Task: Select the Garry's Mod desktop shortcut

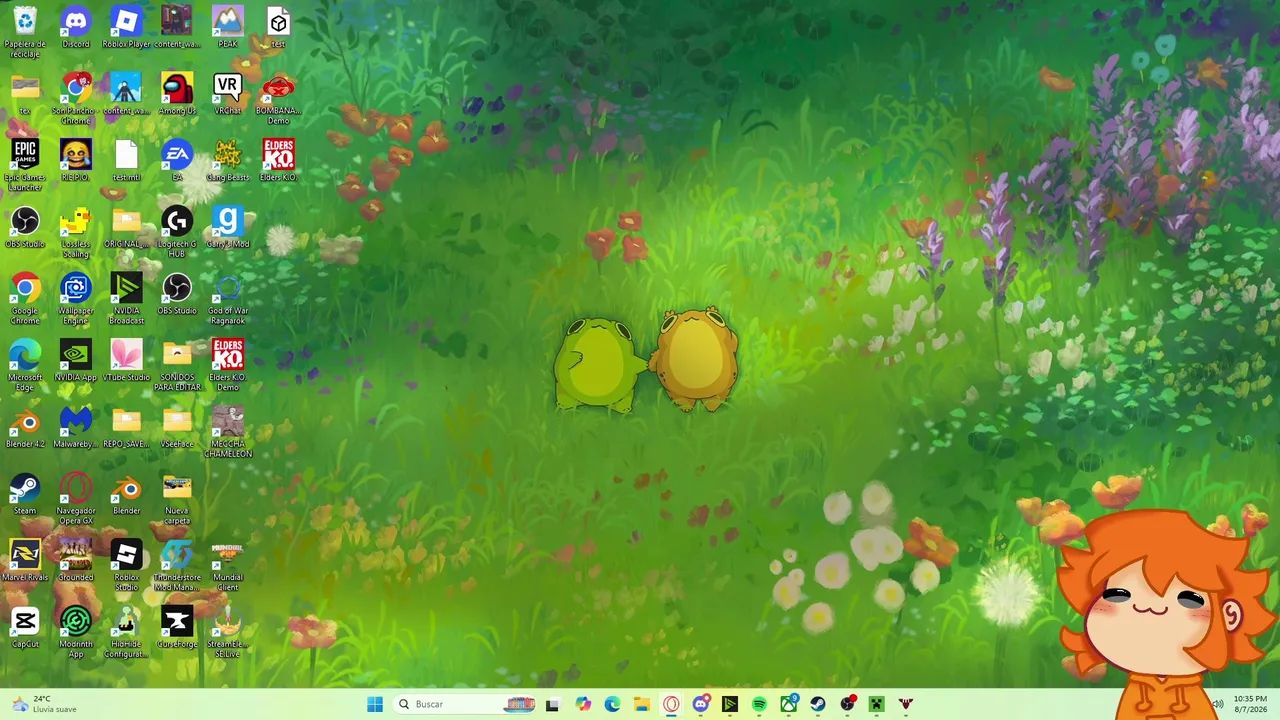Action: (x=228, y=229)
